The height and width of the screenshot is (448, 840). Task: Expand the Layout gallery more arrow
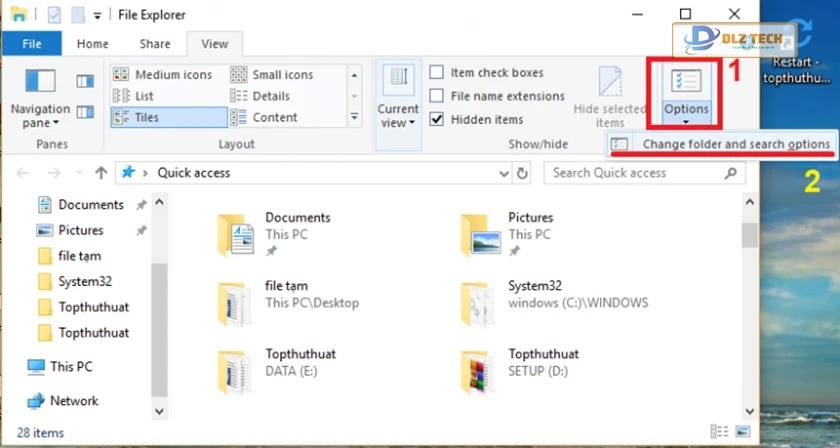point(354,117)
